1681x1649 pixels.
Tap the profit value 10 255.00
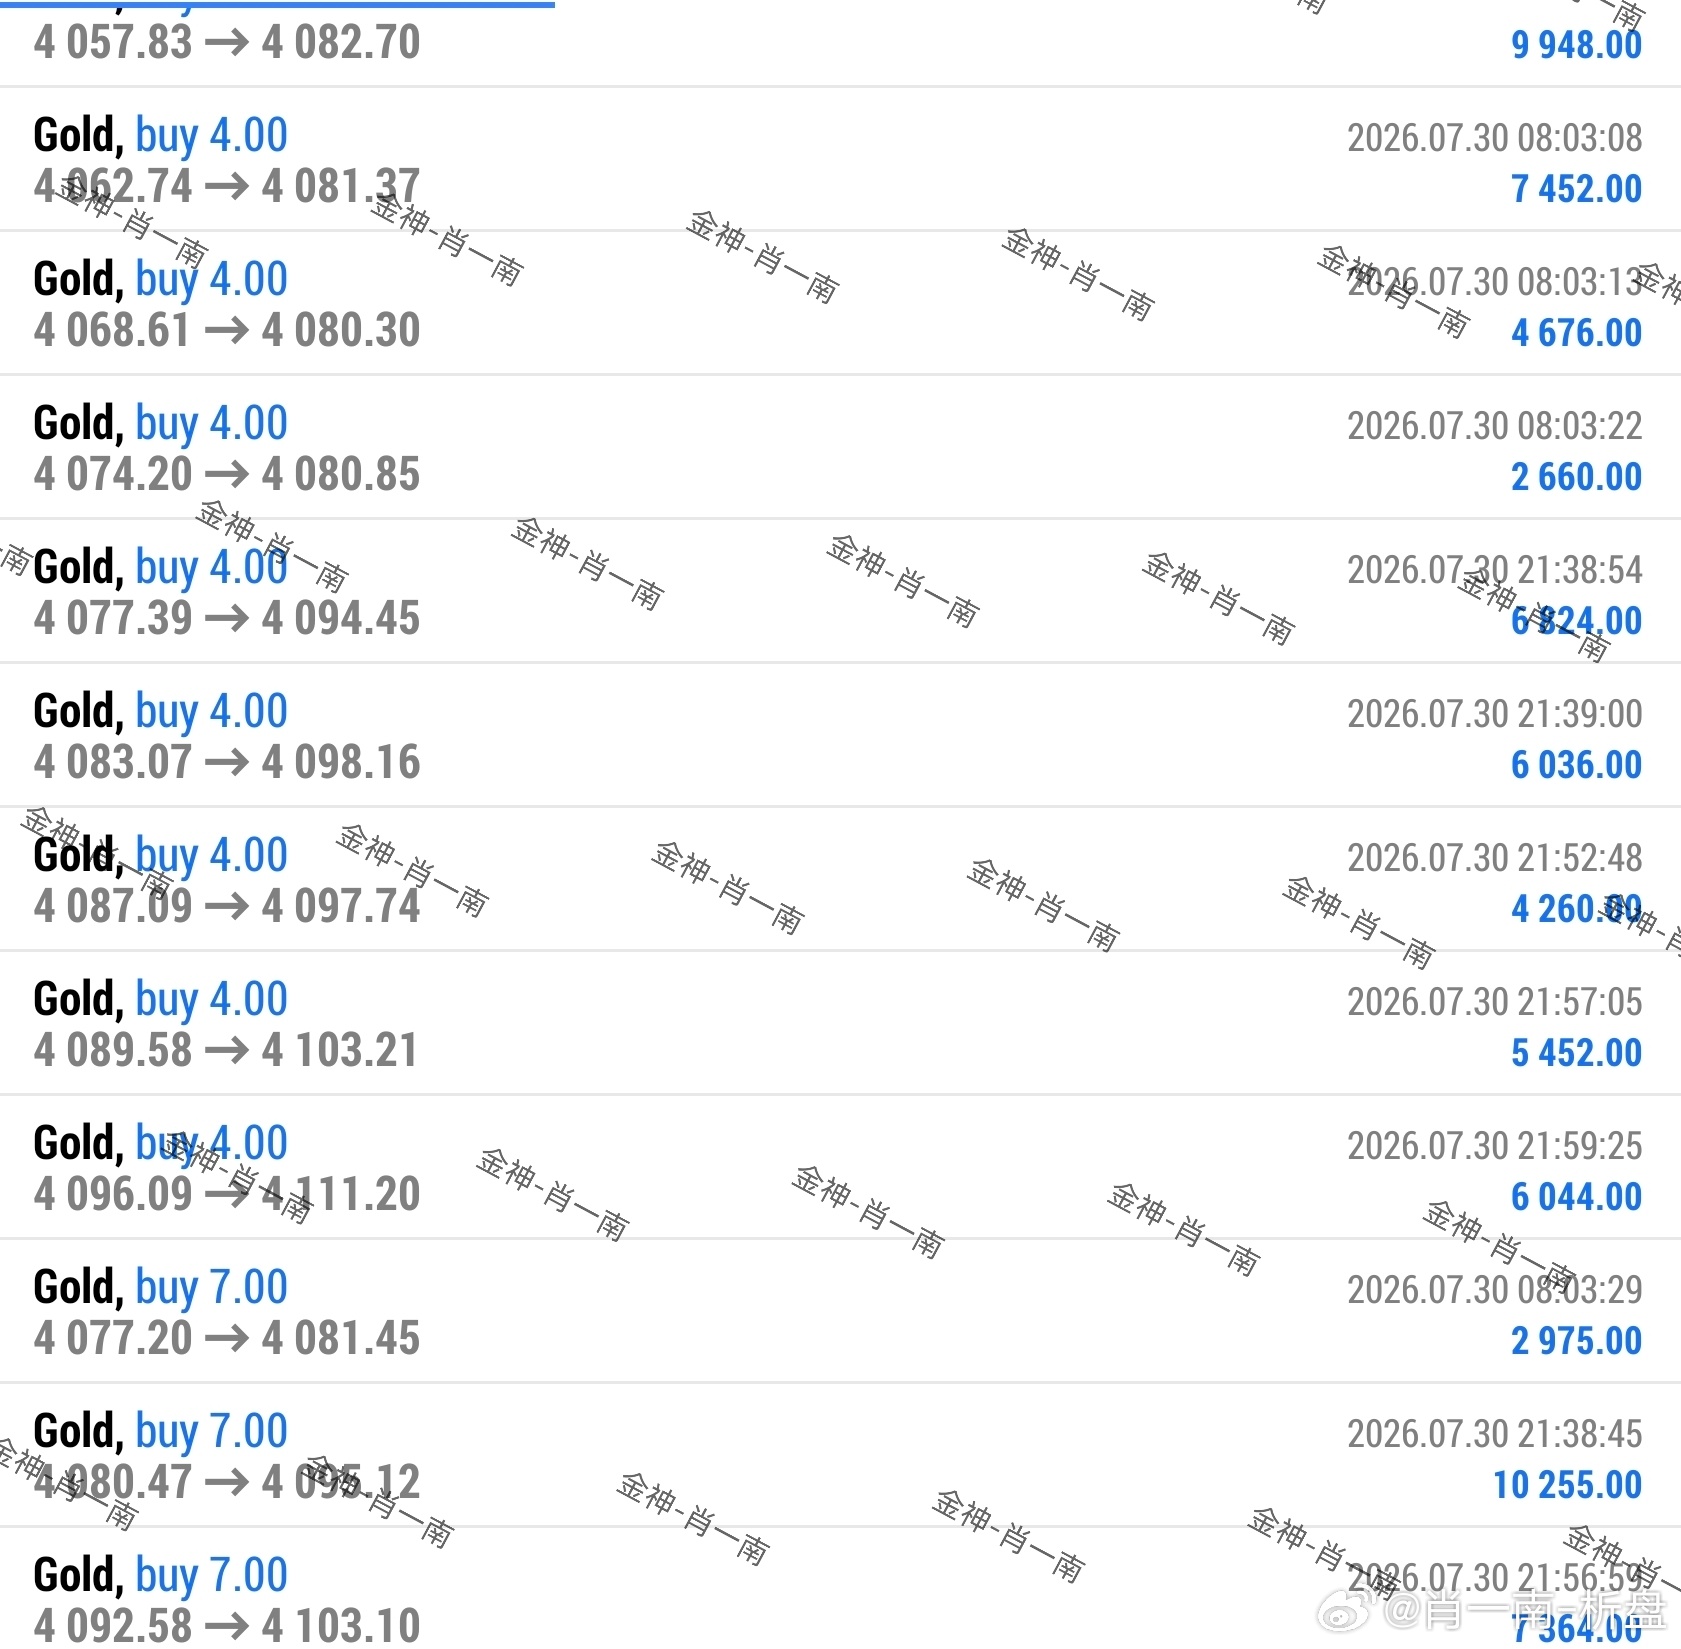pyautogui.click(x=1567, y=1485)
